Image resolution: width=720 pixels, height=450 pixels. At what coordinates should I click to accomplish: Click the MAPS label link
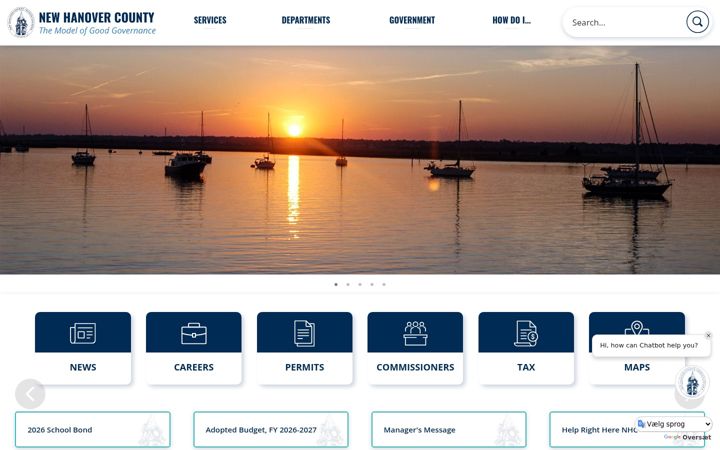636,367
